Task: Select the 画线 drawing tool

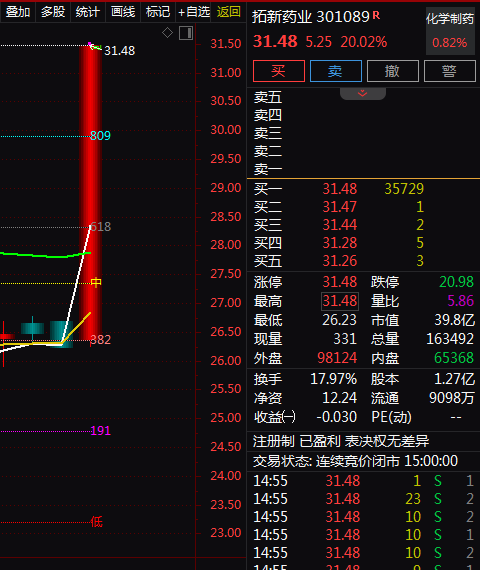Action: coord(123,12)
